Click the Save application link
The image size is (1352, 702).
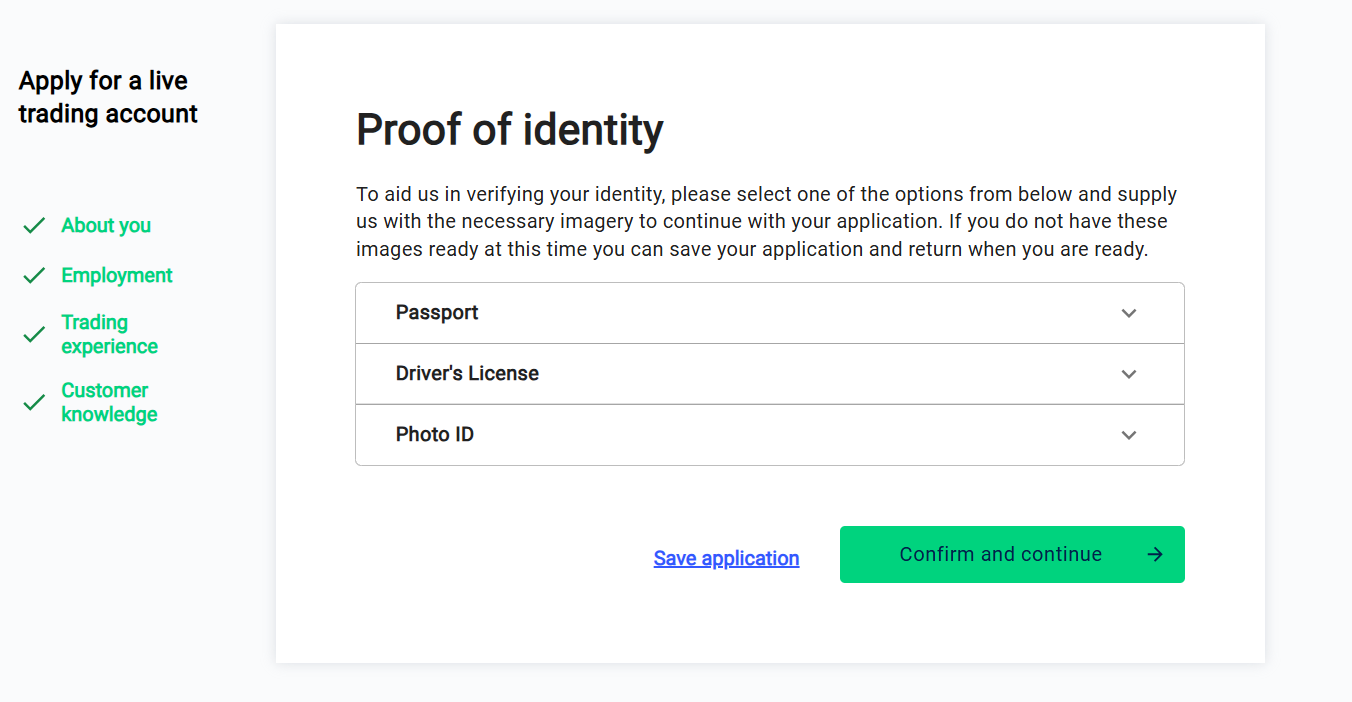726,558
